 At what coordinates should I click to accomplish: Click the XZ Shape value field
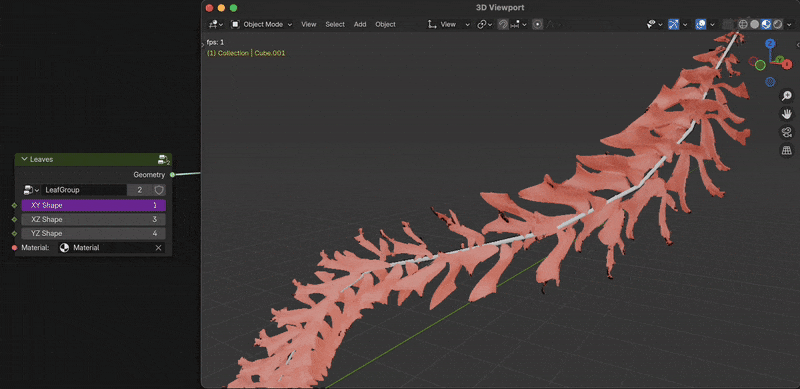pyautogui.click(x=93, y=220)
